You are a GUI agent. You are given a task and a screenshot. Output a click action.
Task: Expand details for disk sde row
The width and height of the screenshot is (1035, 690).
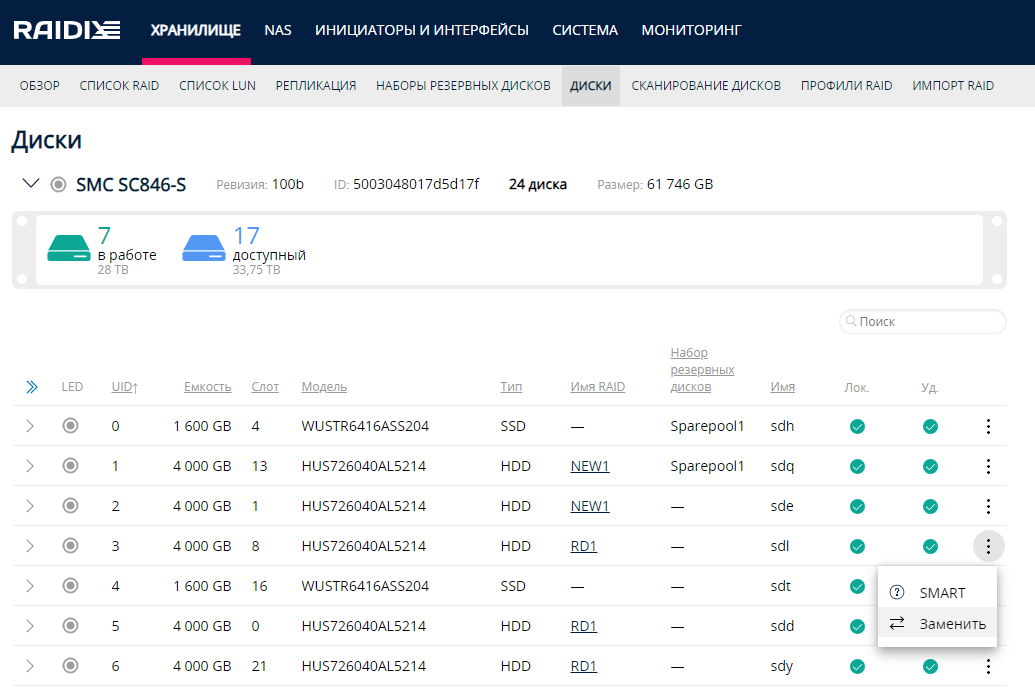pos(30,506)
